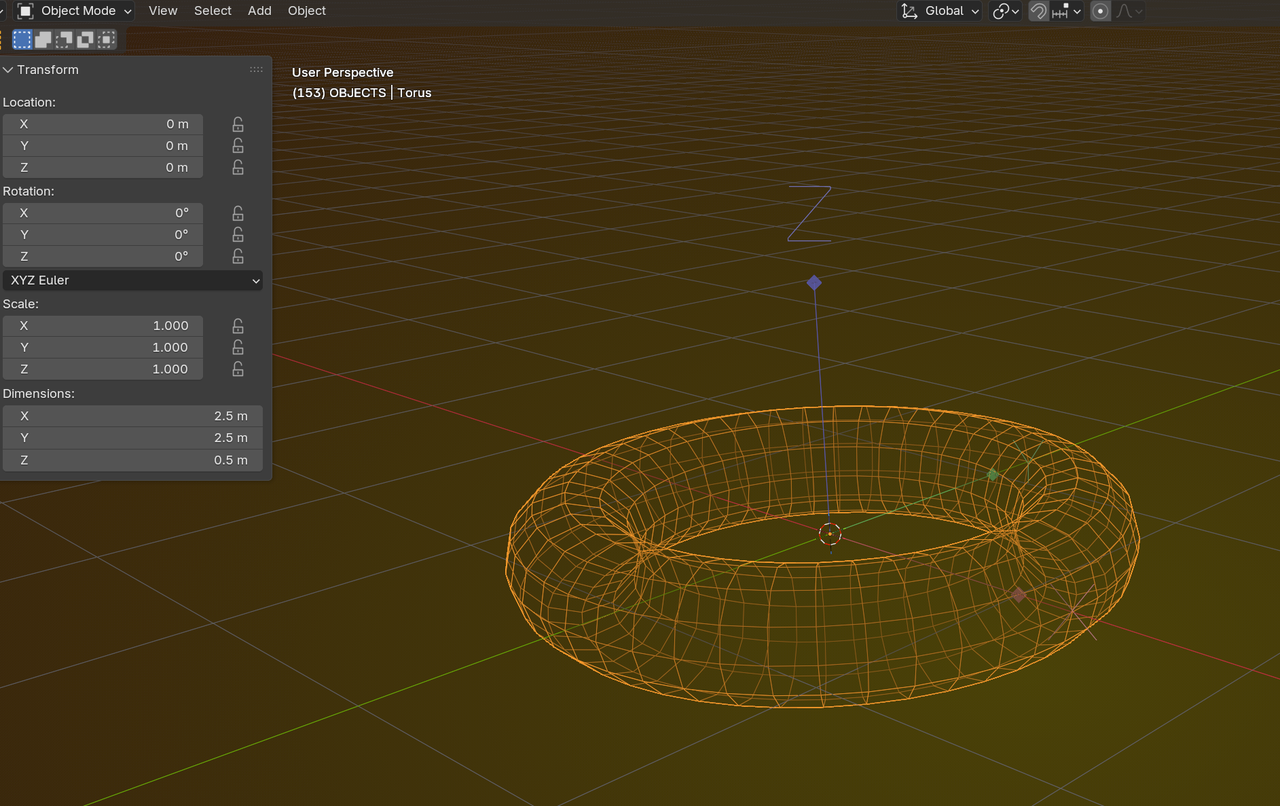
Task: Open the Proportional Editing falloff curve dropdown
Action: click(1130, 11)
